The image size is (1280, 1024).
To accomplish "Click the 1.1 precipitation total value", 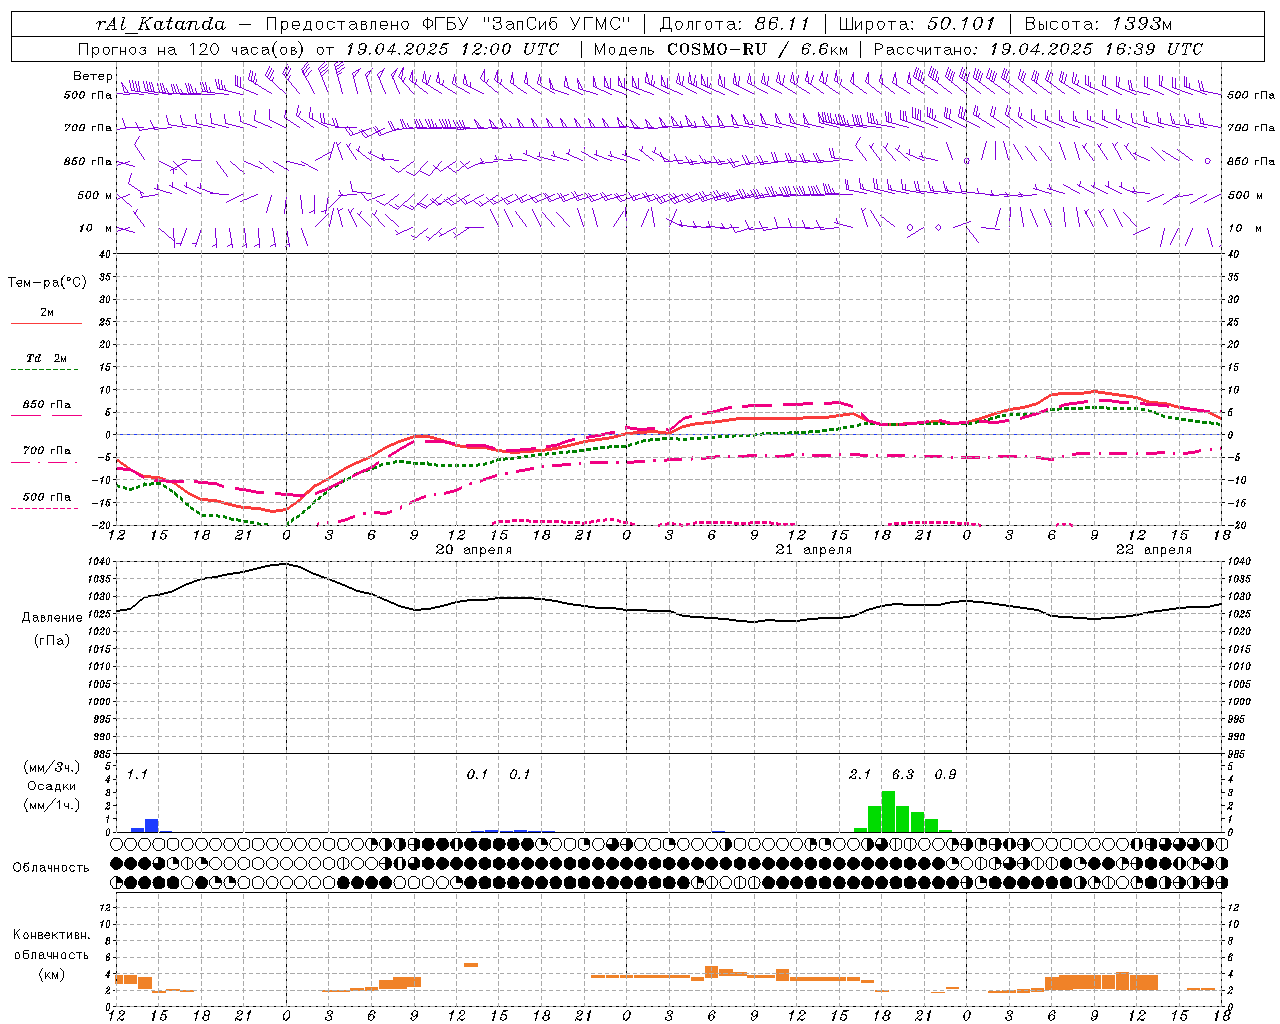I will tap(137, 774).
